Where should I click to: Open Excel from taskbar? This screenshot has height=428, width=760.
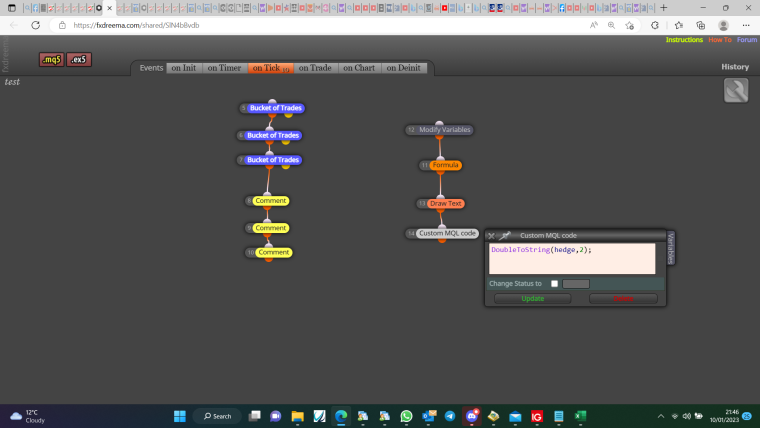[x=580, y=416]
